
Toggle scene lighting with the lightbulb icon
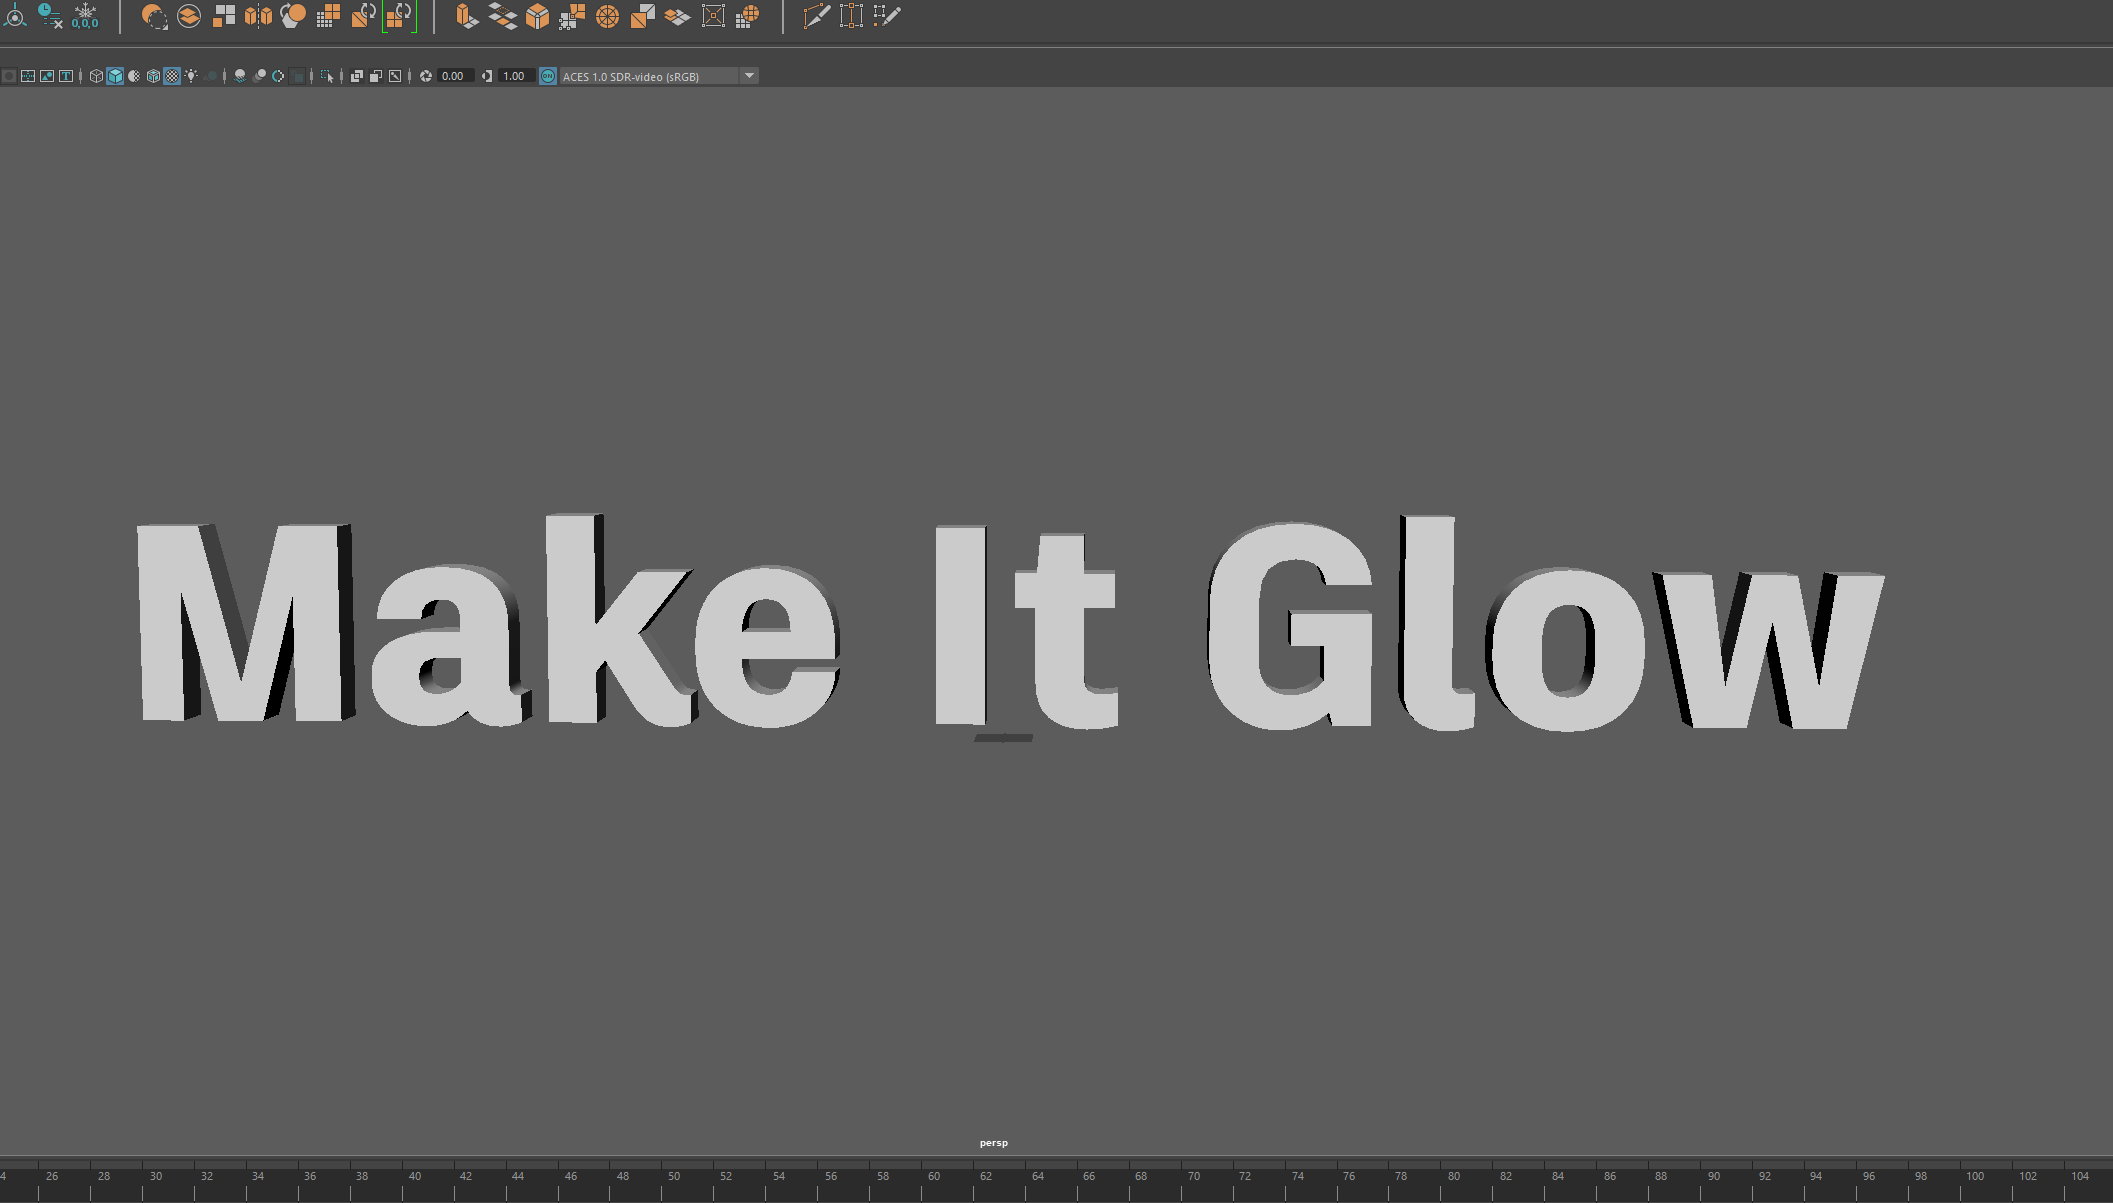[x=191, y=75]
